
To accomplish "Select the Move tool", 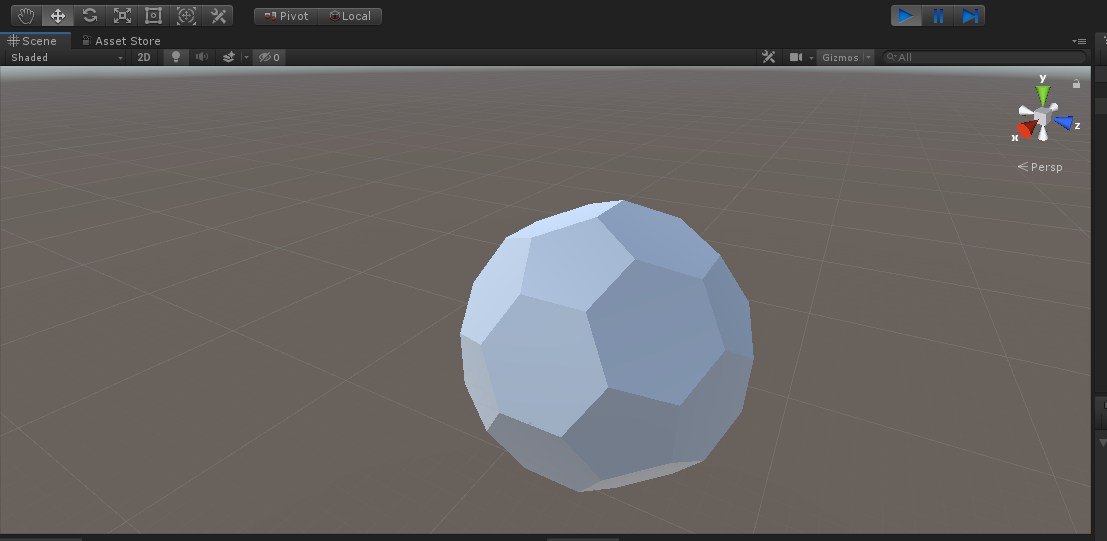I will [58, 16].
